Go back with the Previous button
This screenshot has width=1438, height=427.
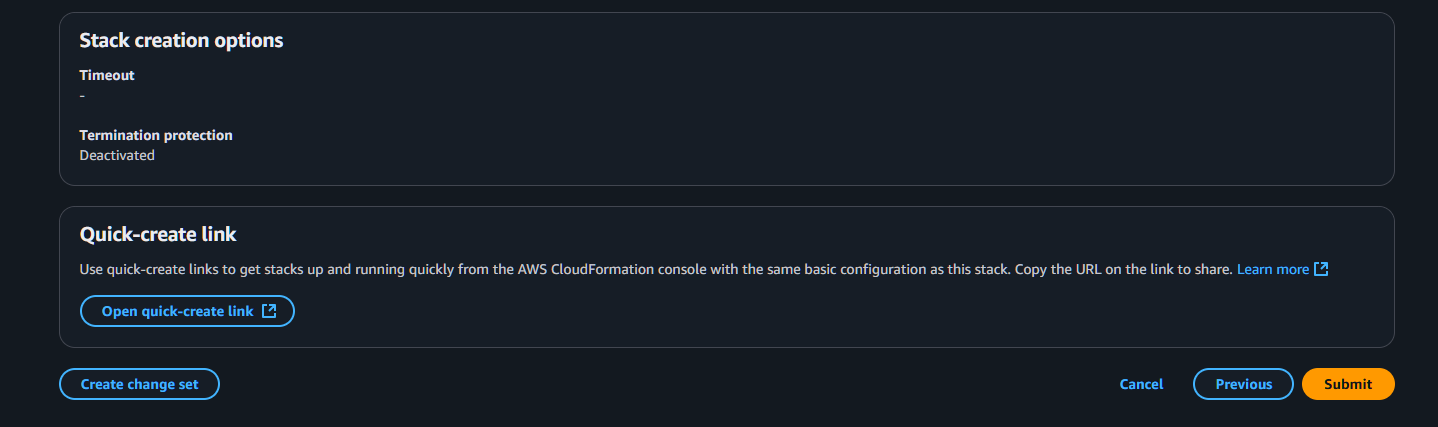[x=1243, y=384]
